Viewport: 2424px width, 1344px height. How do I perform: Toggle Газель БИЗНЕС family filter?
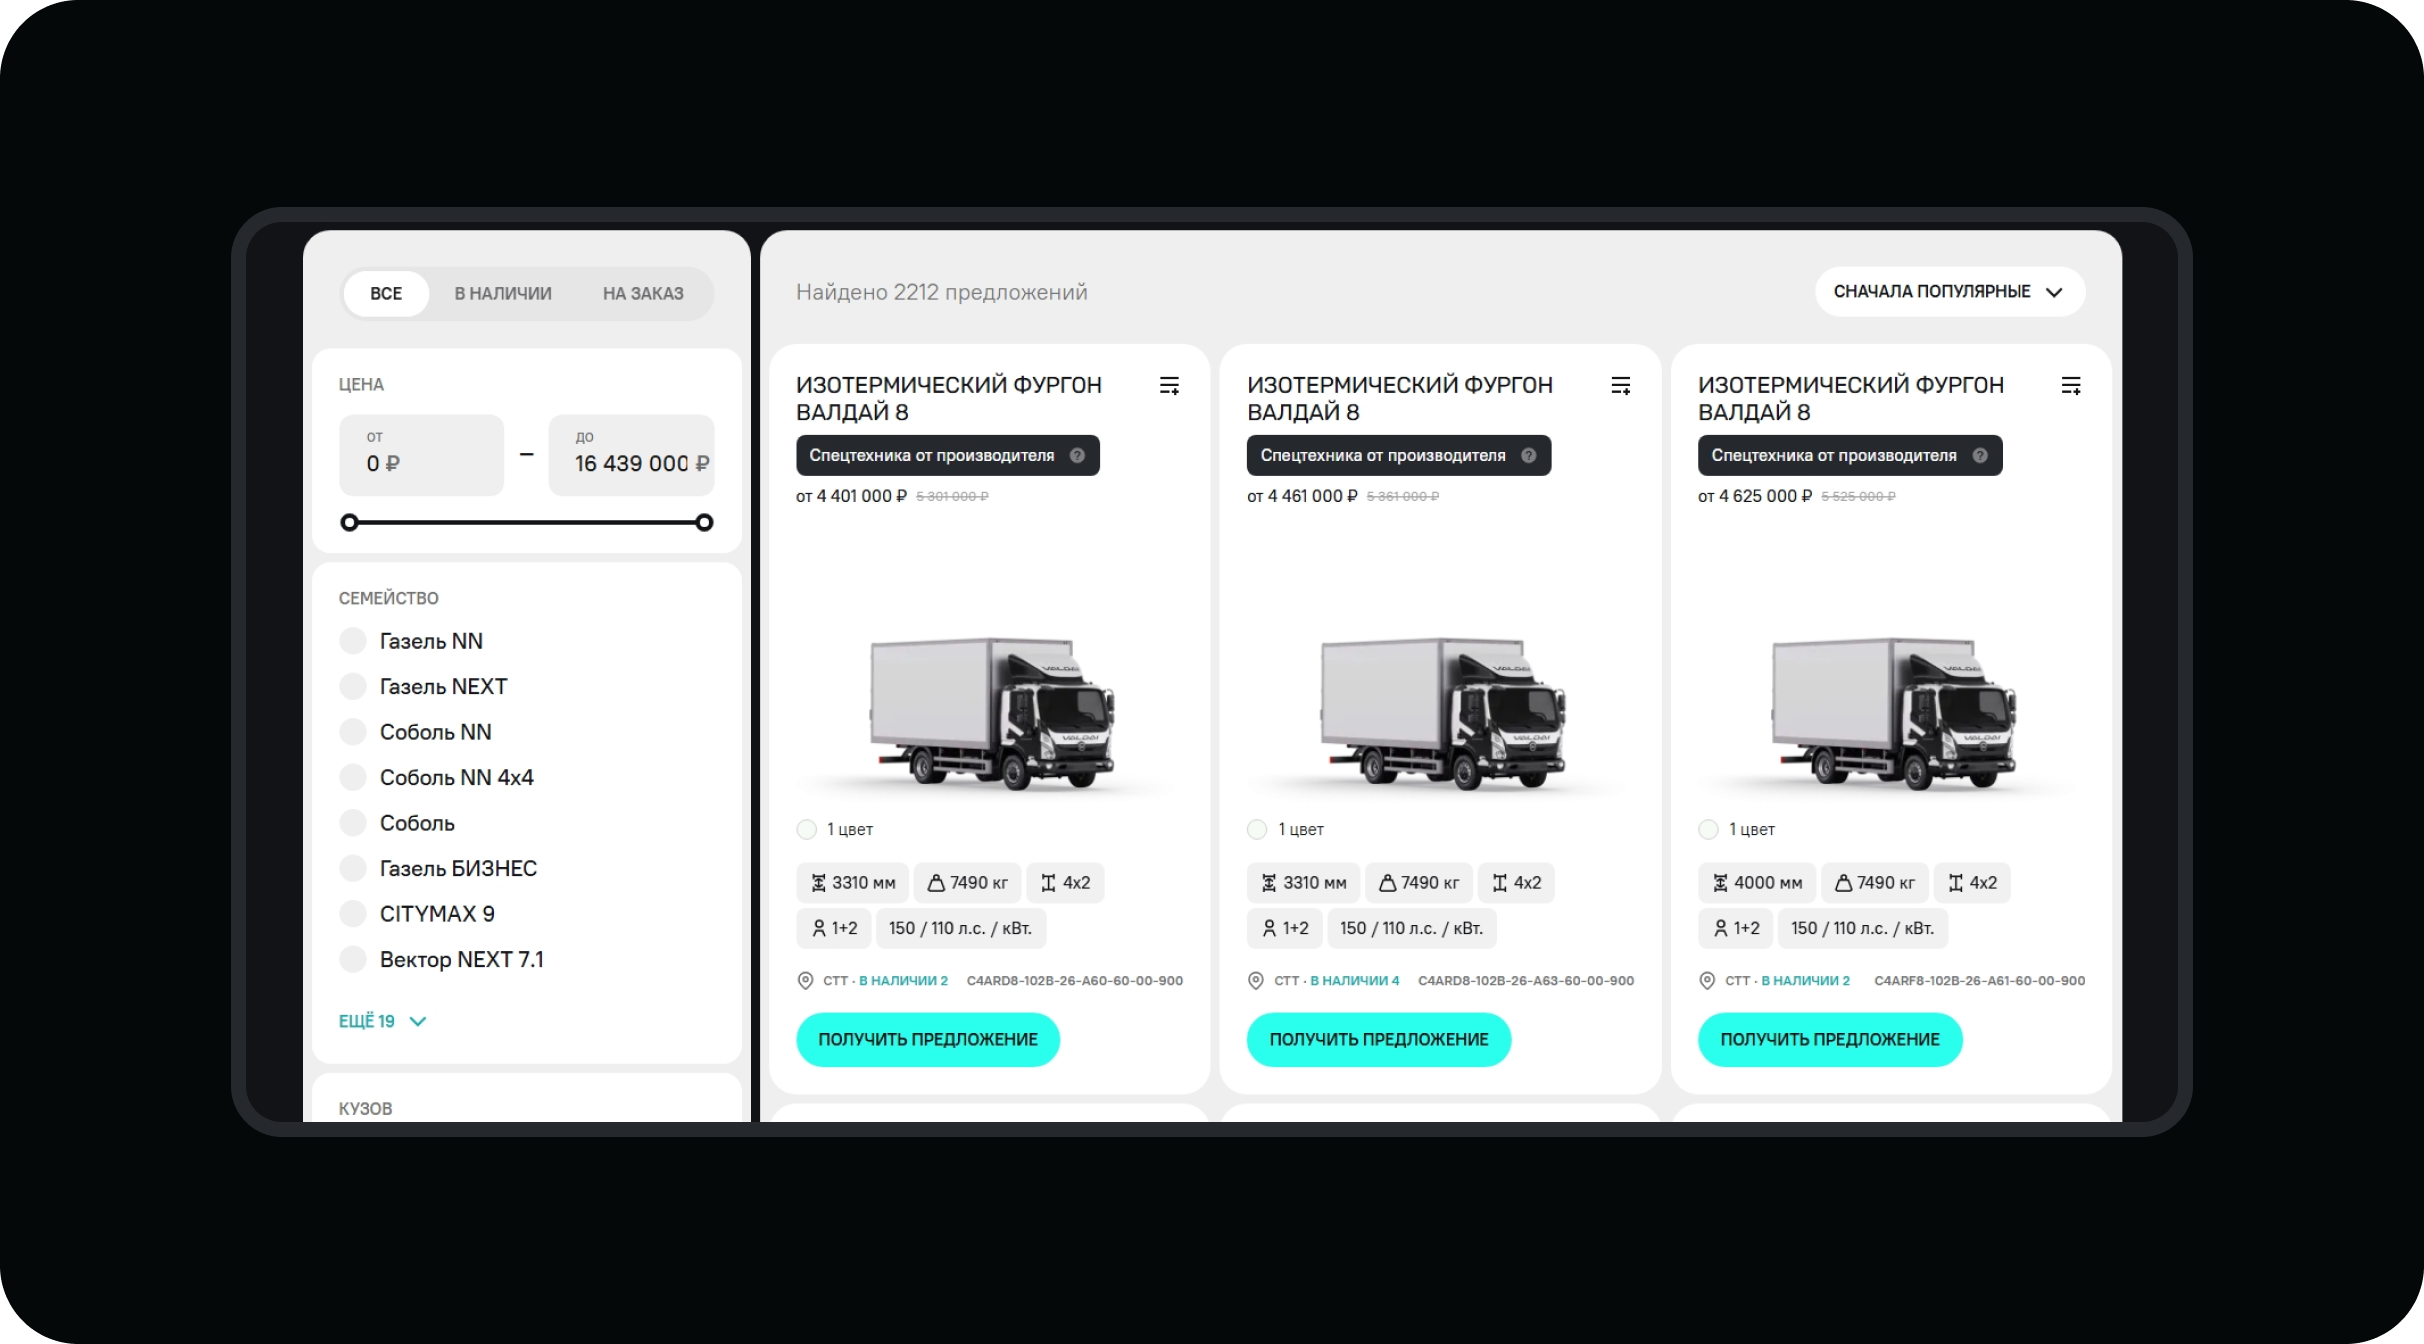pos(353,869)
